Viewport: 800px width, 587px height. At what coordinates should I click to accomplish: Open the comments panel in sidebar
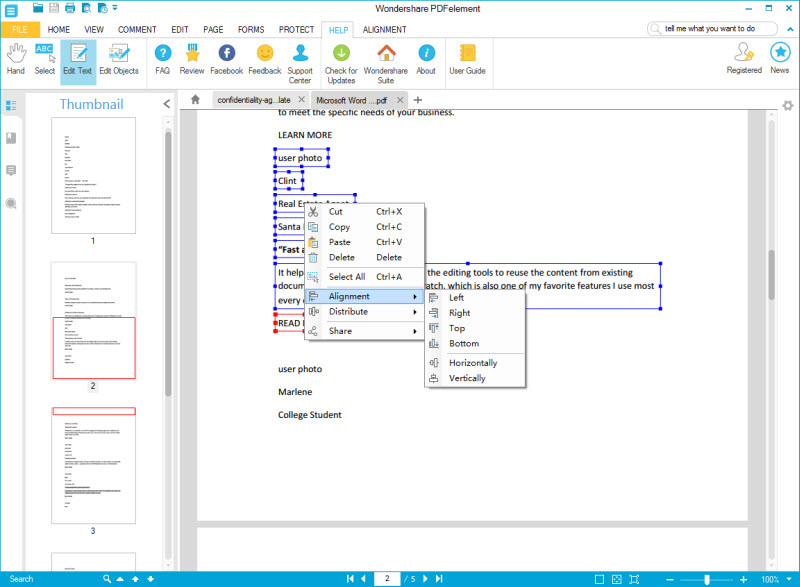point(11,170)
